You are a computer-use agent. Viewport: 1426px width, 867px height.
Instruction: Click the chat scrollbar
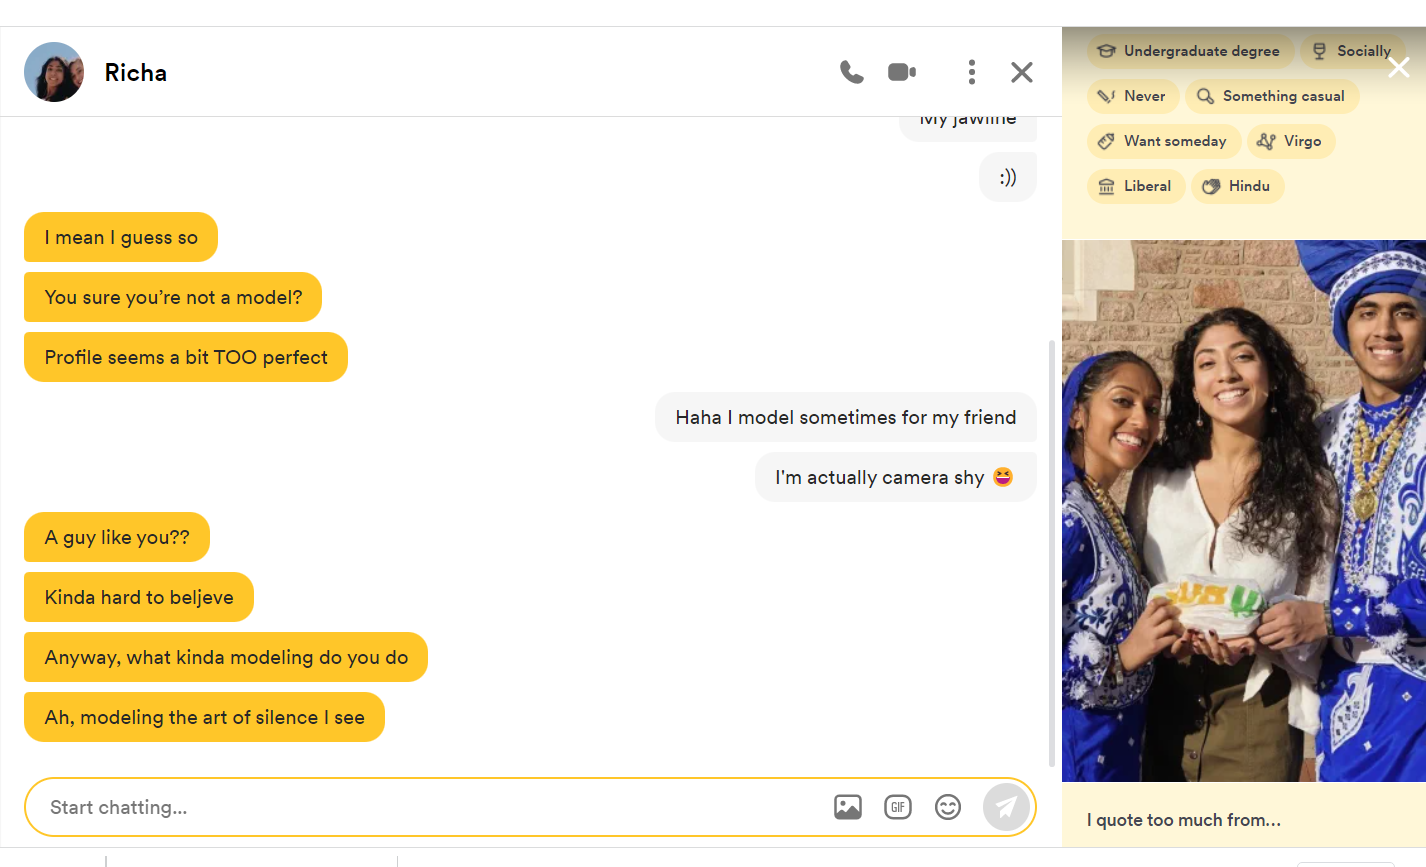click(x=1051, y=550)
